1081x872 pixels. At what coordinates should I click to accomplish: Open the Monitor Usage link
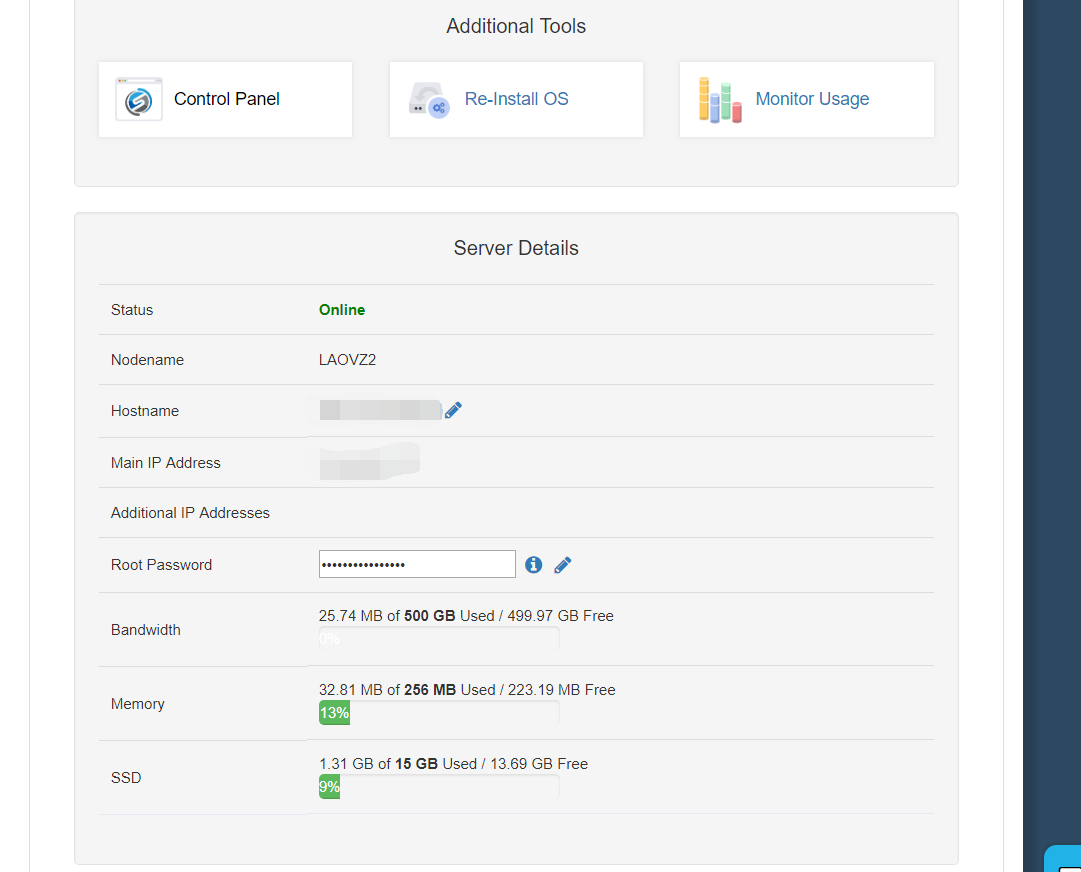pyautogui.click(x=812, y=99)
